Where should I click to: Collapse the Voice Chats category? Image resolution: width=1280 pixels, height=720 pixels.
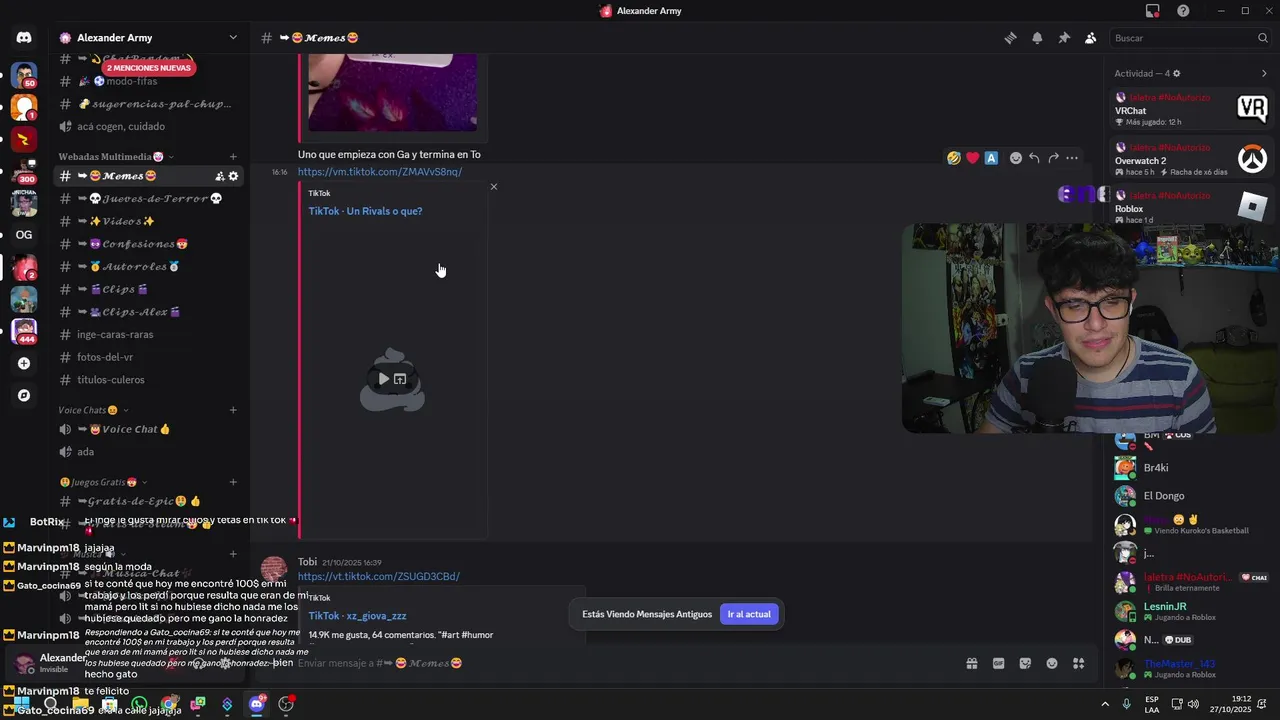tap(93, 410)
